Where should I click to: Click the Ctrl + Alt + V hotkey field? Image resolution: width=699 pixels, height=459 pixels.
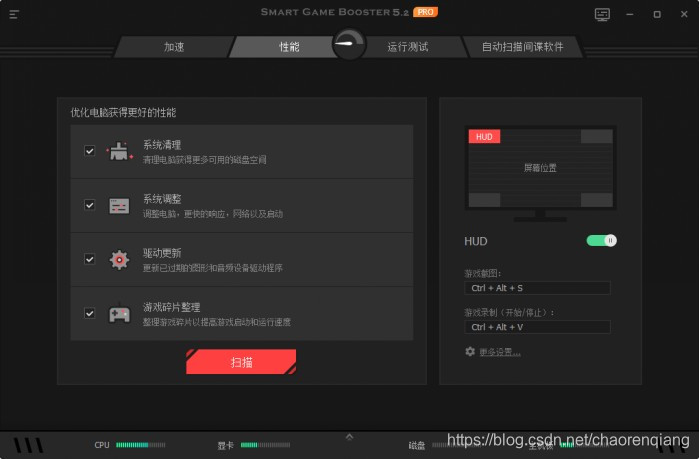pyautogui.click(x=537, y=327)
